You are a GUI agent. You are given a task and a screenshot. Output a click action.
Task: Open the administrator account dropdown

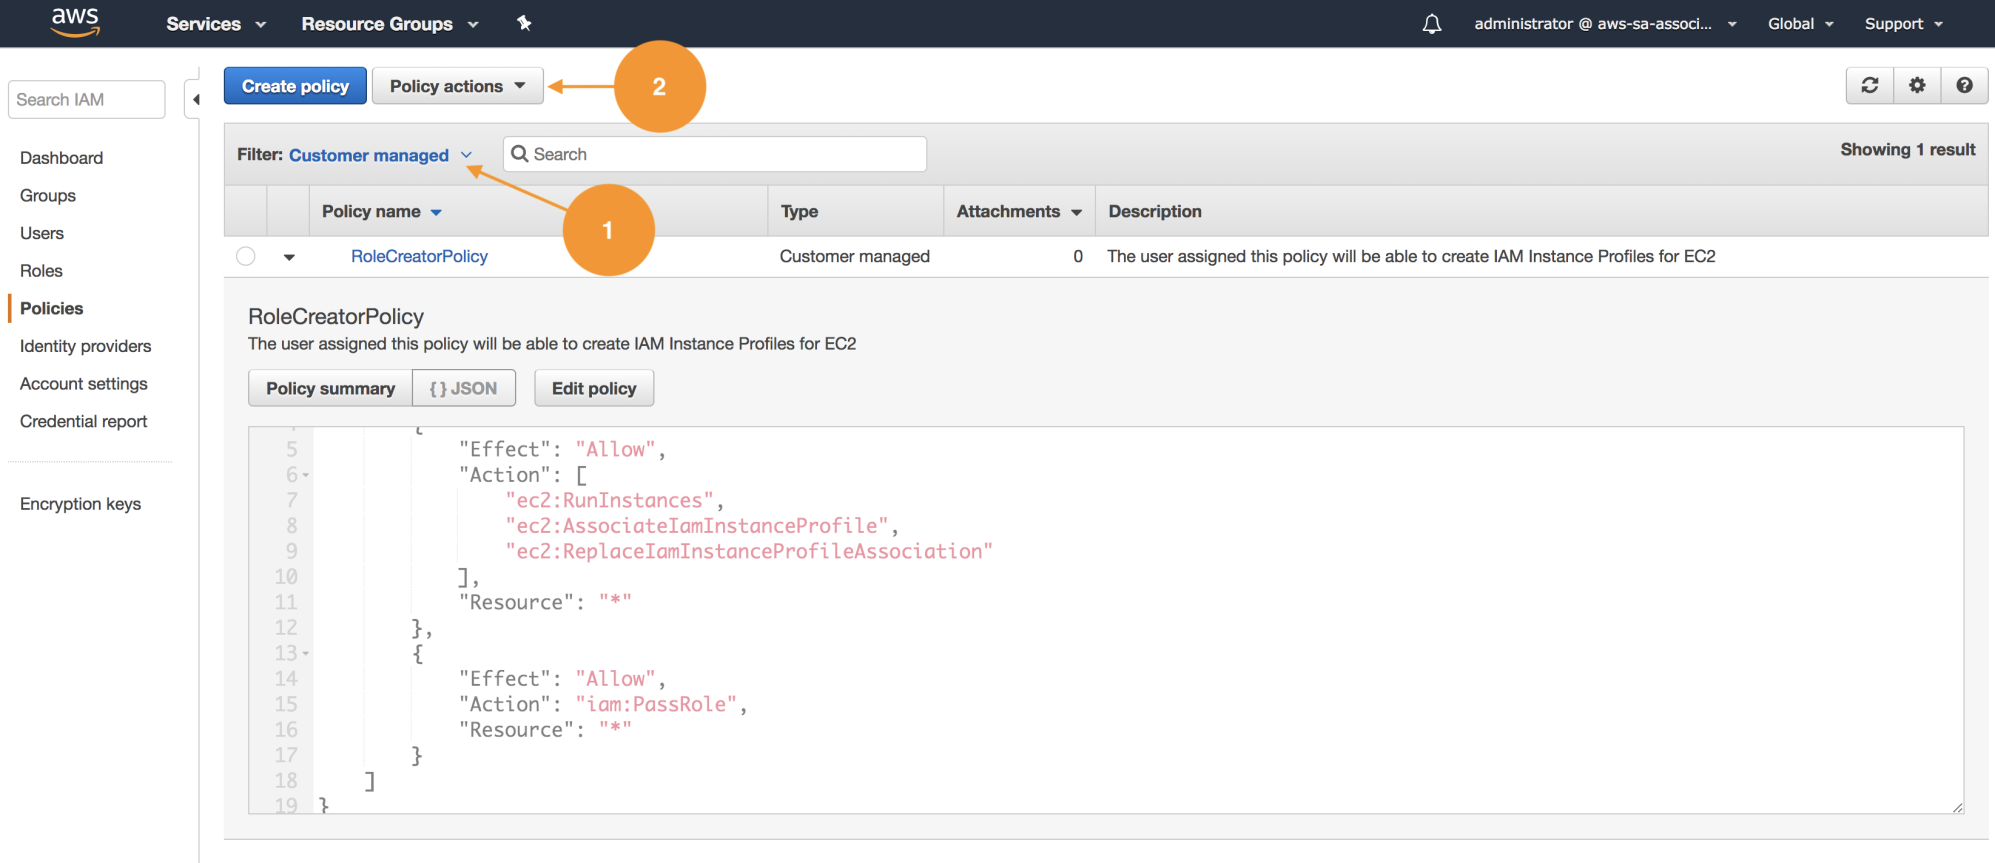[1605, 24]
